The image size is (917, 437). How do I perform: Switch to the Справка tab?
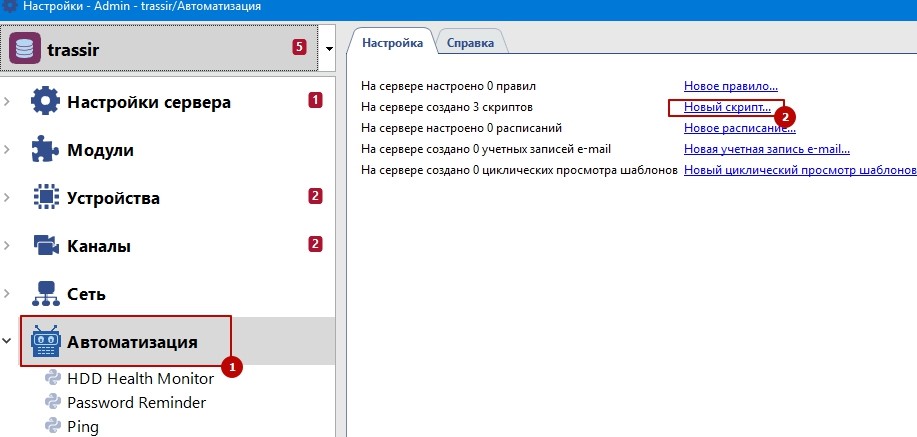click(x=469, y=43)
